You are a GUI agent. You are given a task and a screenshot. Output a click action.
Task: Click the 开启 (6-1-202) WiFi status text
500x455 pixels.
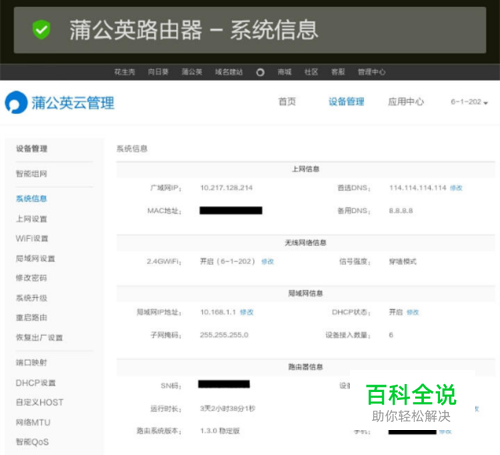tap(228, 261)
